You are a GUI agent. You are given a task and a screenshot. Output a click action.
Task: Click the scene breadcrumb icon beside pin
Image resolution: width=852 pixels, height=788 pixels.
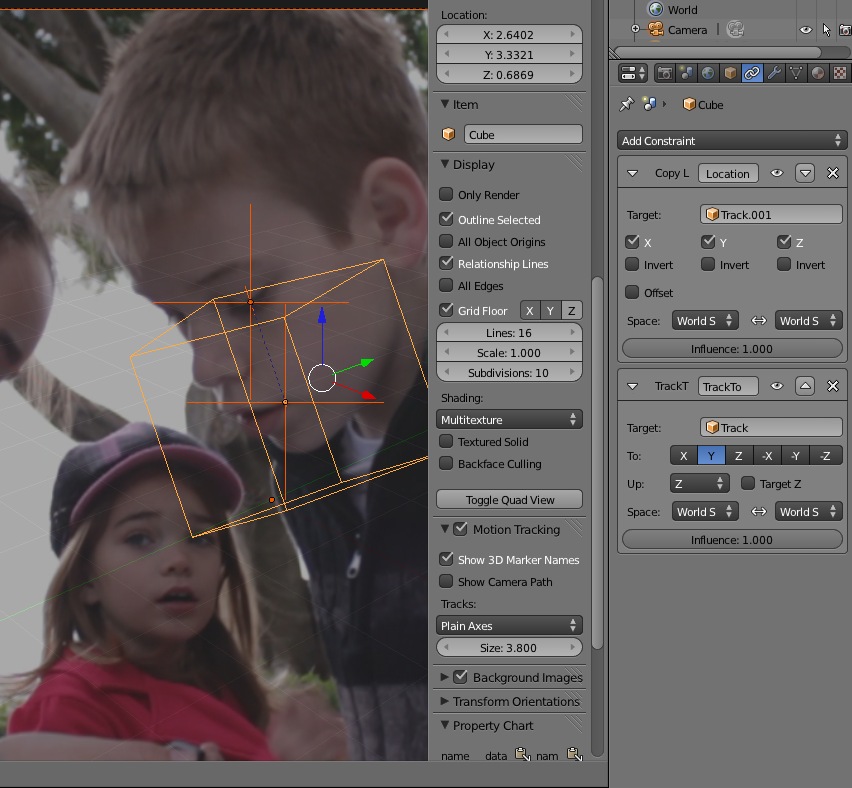tap(649, 104)
